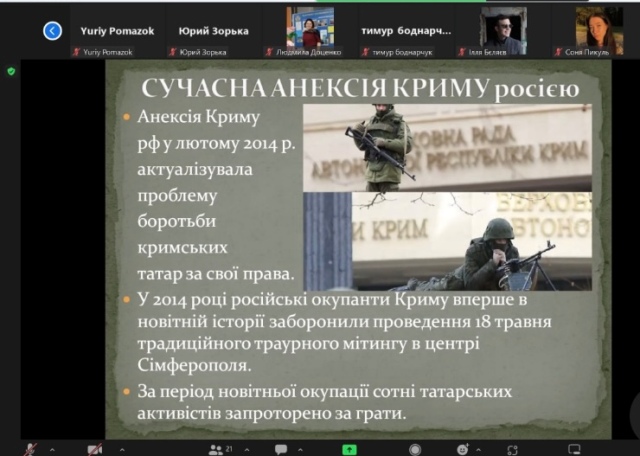640x456 pixels.
Task: Click the Apps icon in bottom toolbar
Action: pos(513,449)
